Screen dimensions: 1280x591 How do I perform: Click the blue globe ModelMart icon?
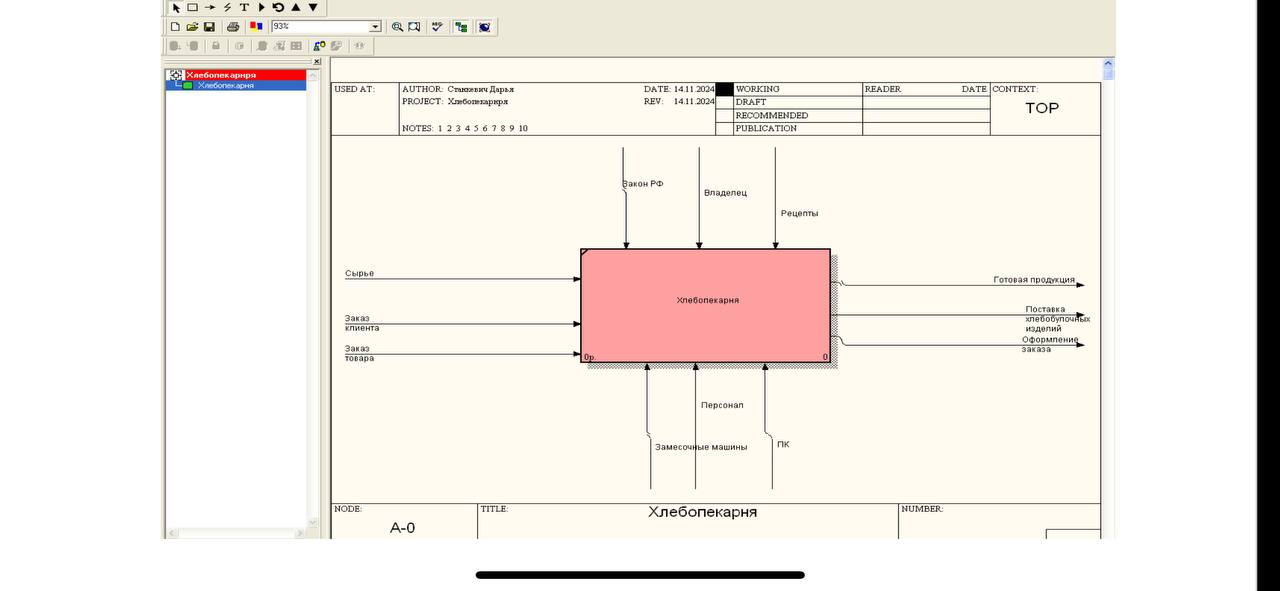[484, 27]
